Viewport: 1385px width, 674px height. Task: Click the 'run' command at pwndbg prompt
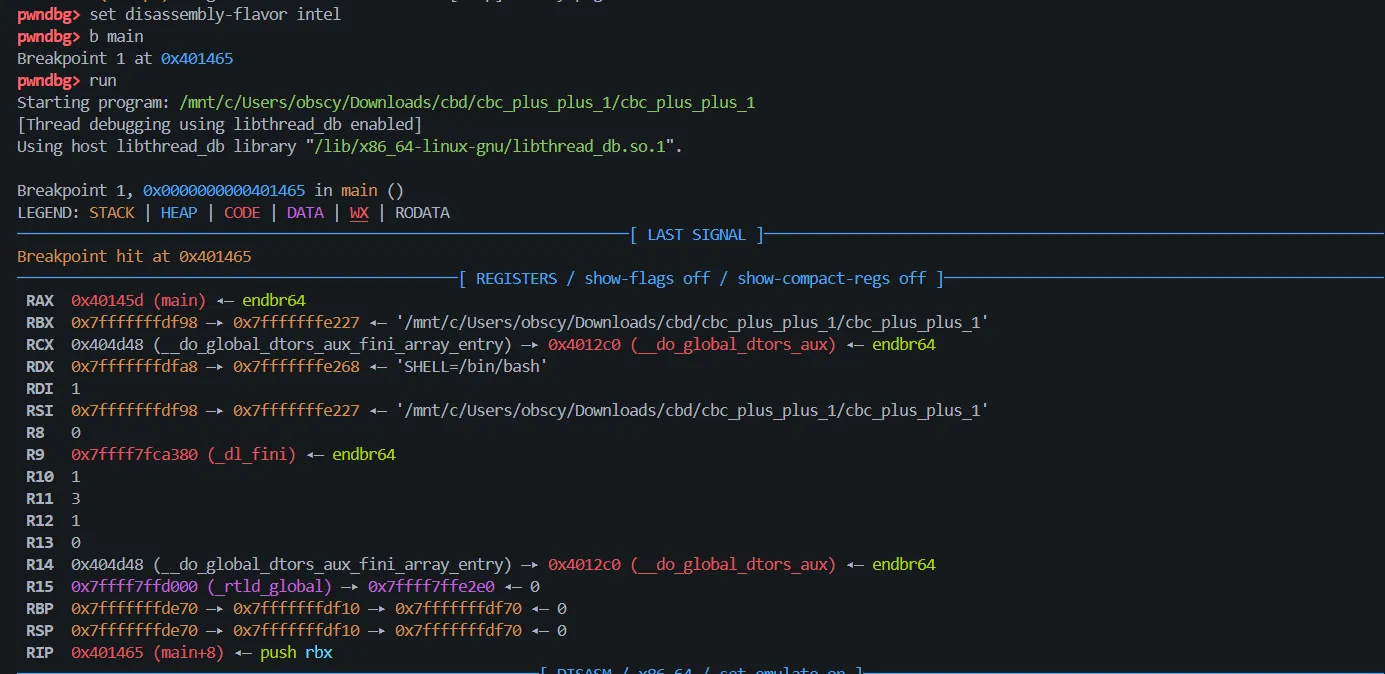pos(103,81)
